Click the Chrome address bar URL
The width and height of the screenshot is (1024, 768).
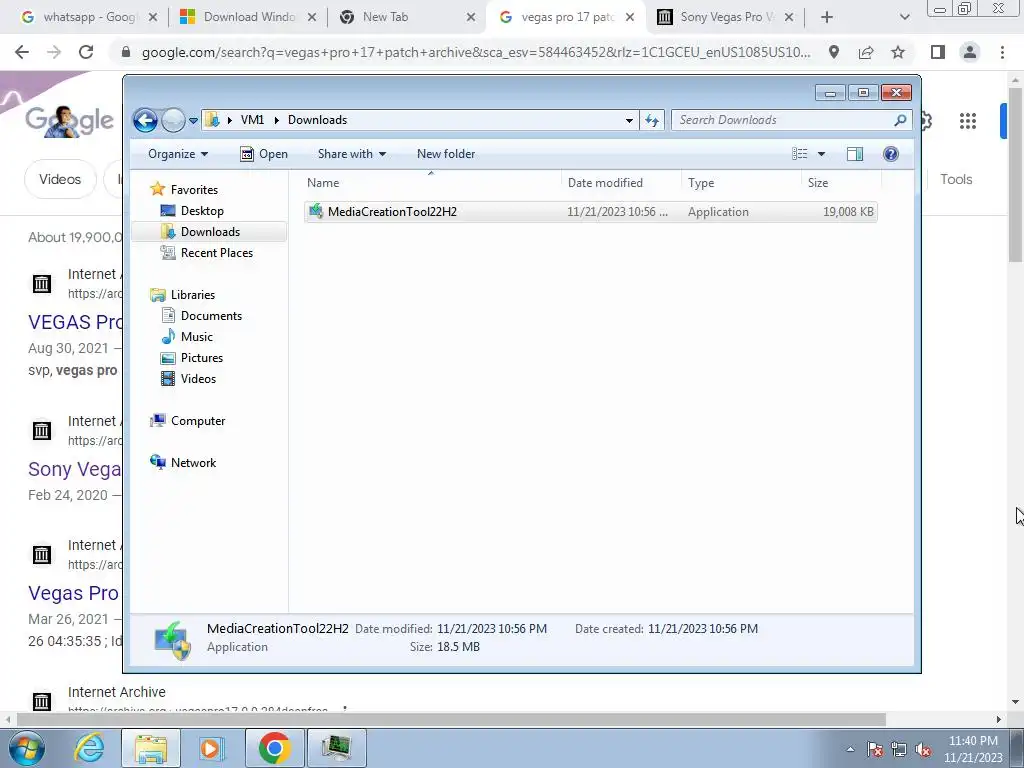tap(476, 52)
